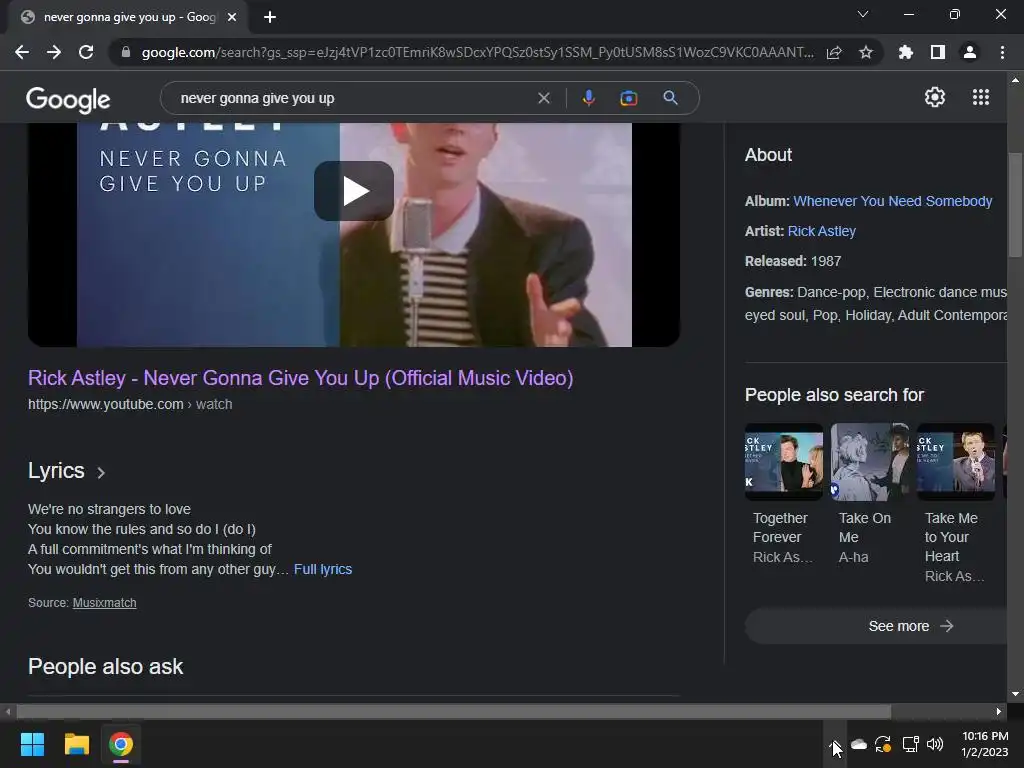Open the update sync tray icon

(884, 744)
